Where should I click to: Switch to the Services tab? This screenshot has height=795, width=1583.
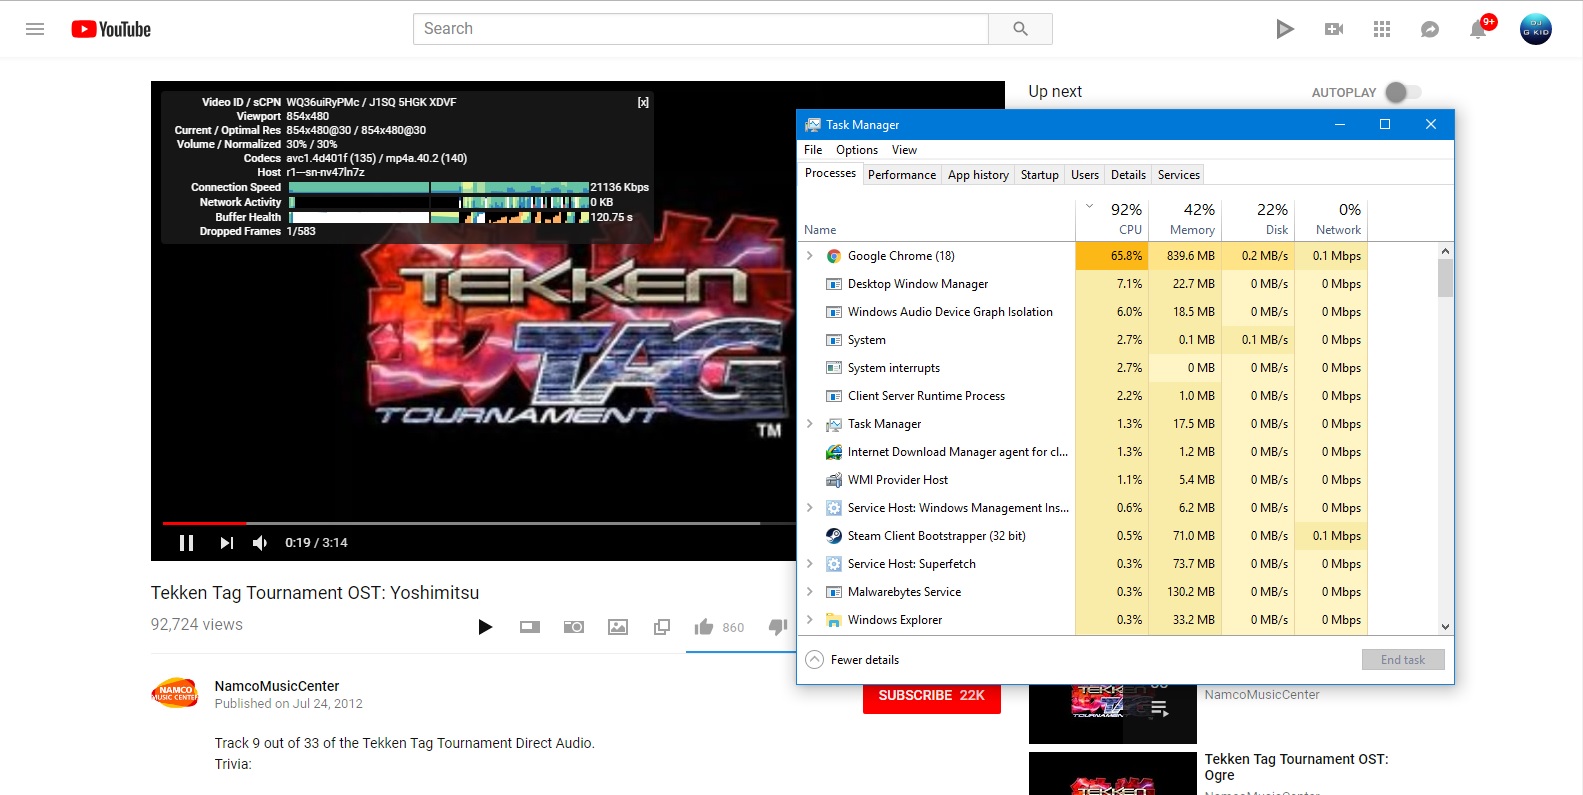pyautogui.click(x=1179, y=175)
